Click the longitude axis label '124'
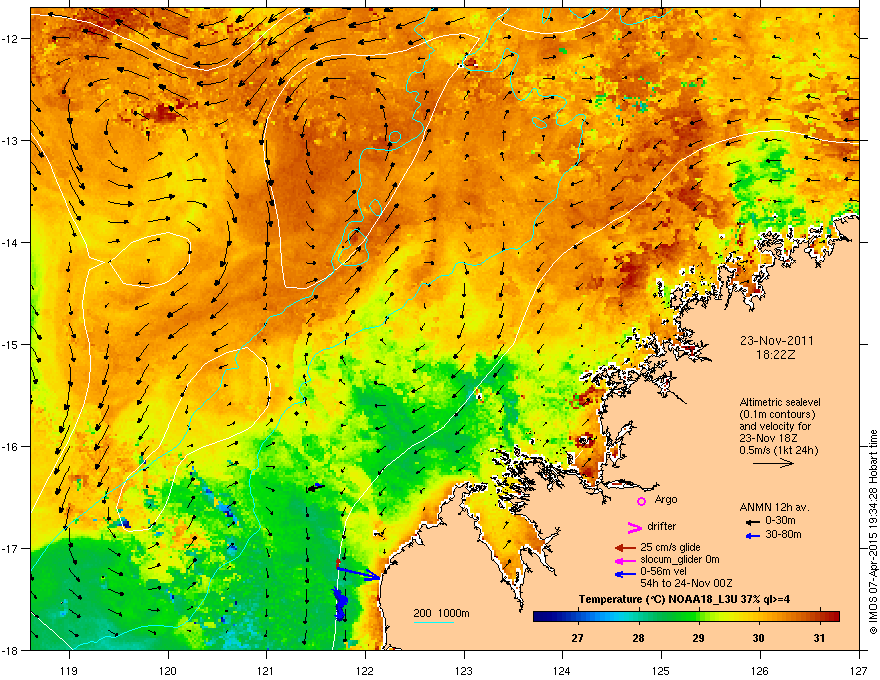 coord(562,670)
